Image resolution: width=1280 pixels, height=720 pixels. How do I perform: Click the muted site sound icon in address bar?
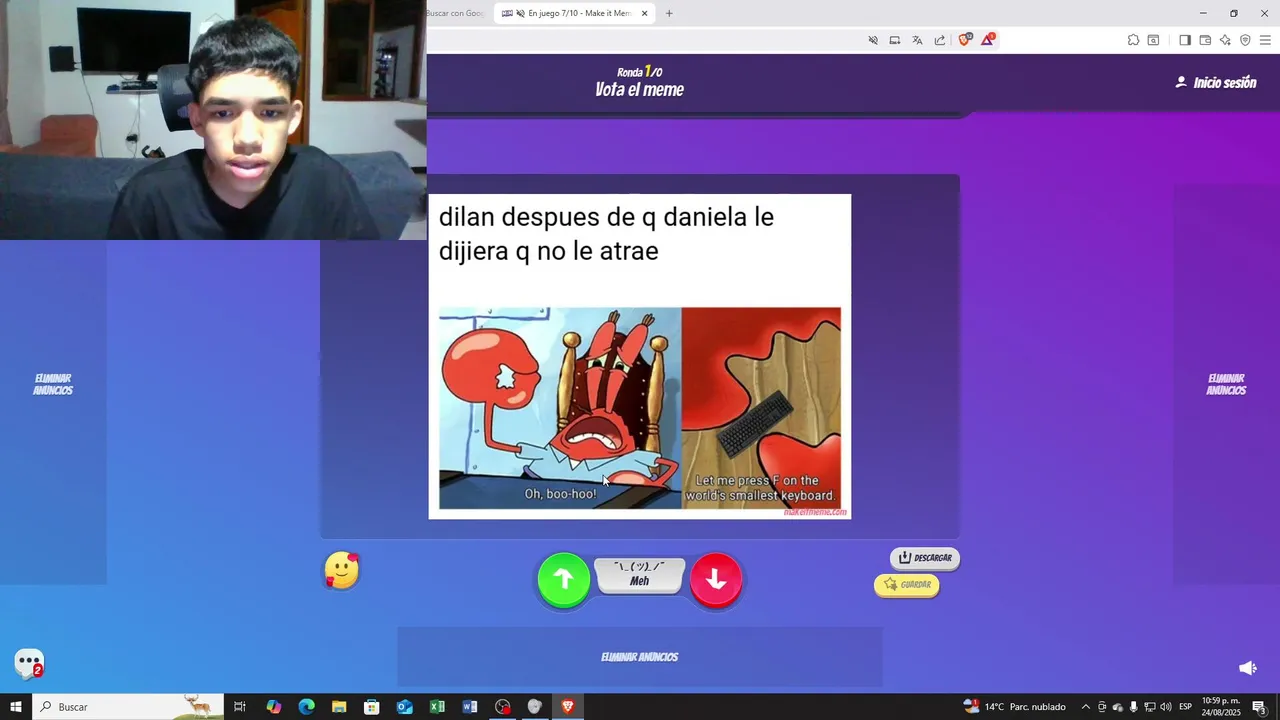coord(873,40)
